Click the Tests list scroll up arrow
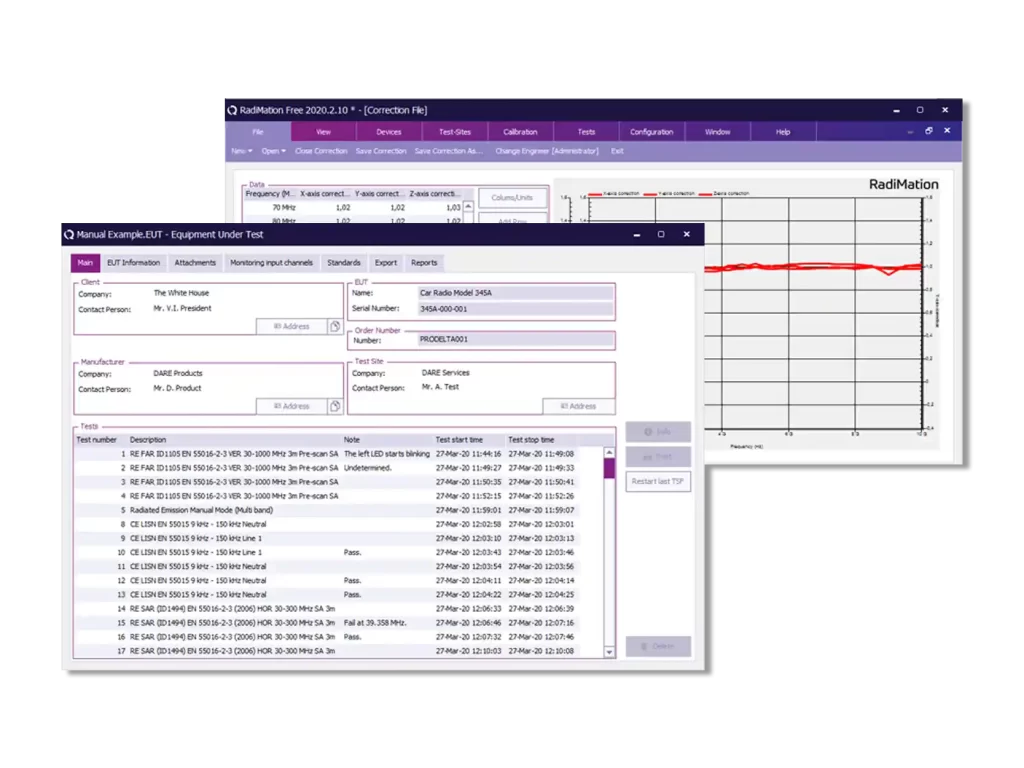1024x768 pixels. (x=609, y=453)
